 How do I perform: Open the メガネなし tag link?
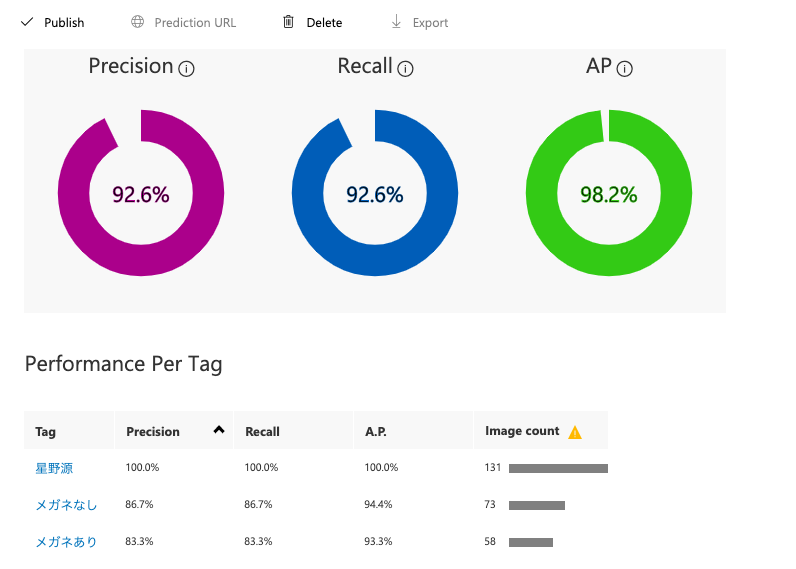(66, 505)
